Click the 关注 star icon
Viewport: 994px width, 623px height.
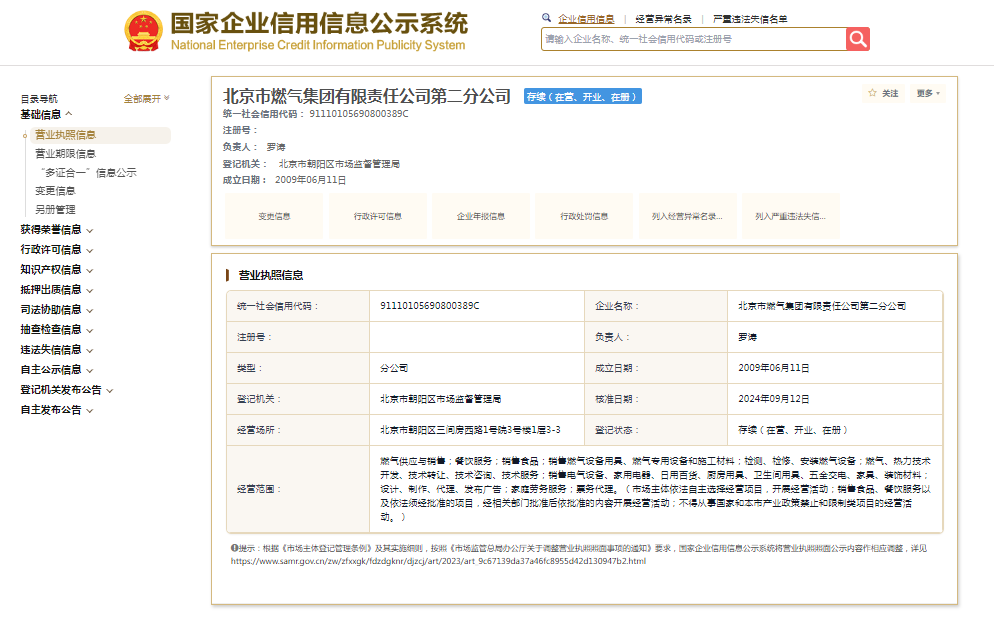pyautogui.click(x=872, y=93)
